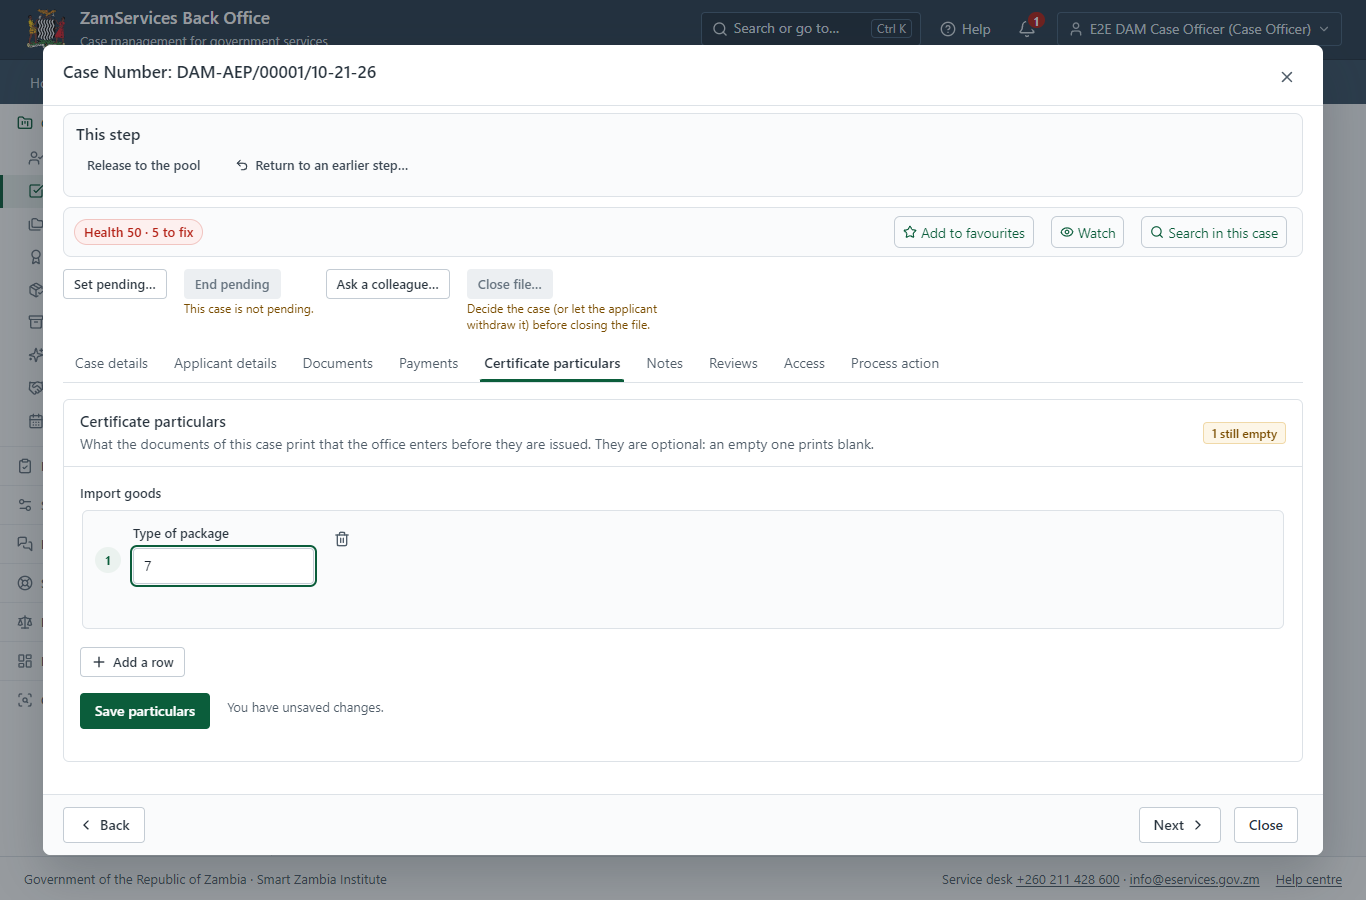
Task: Open the lifebuoy support sidebar icon
Action: pyautogui.click(x=25, y=583)
